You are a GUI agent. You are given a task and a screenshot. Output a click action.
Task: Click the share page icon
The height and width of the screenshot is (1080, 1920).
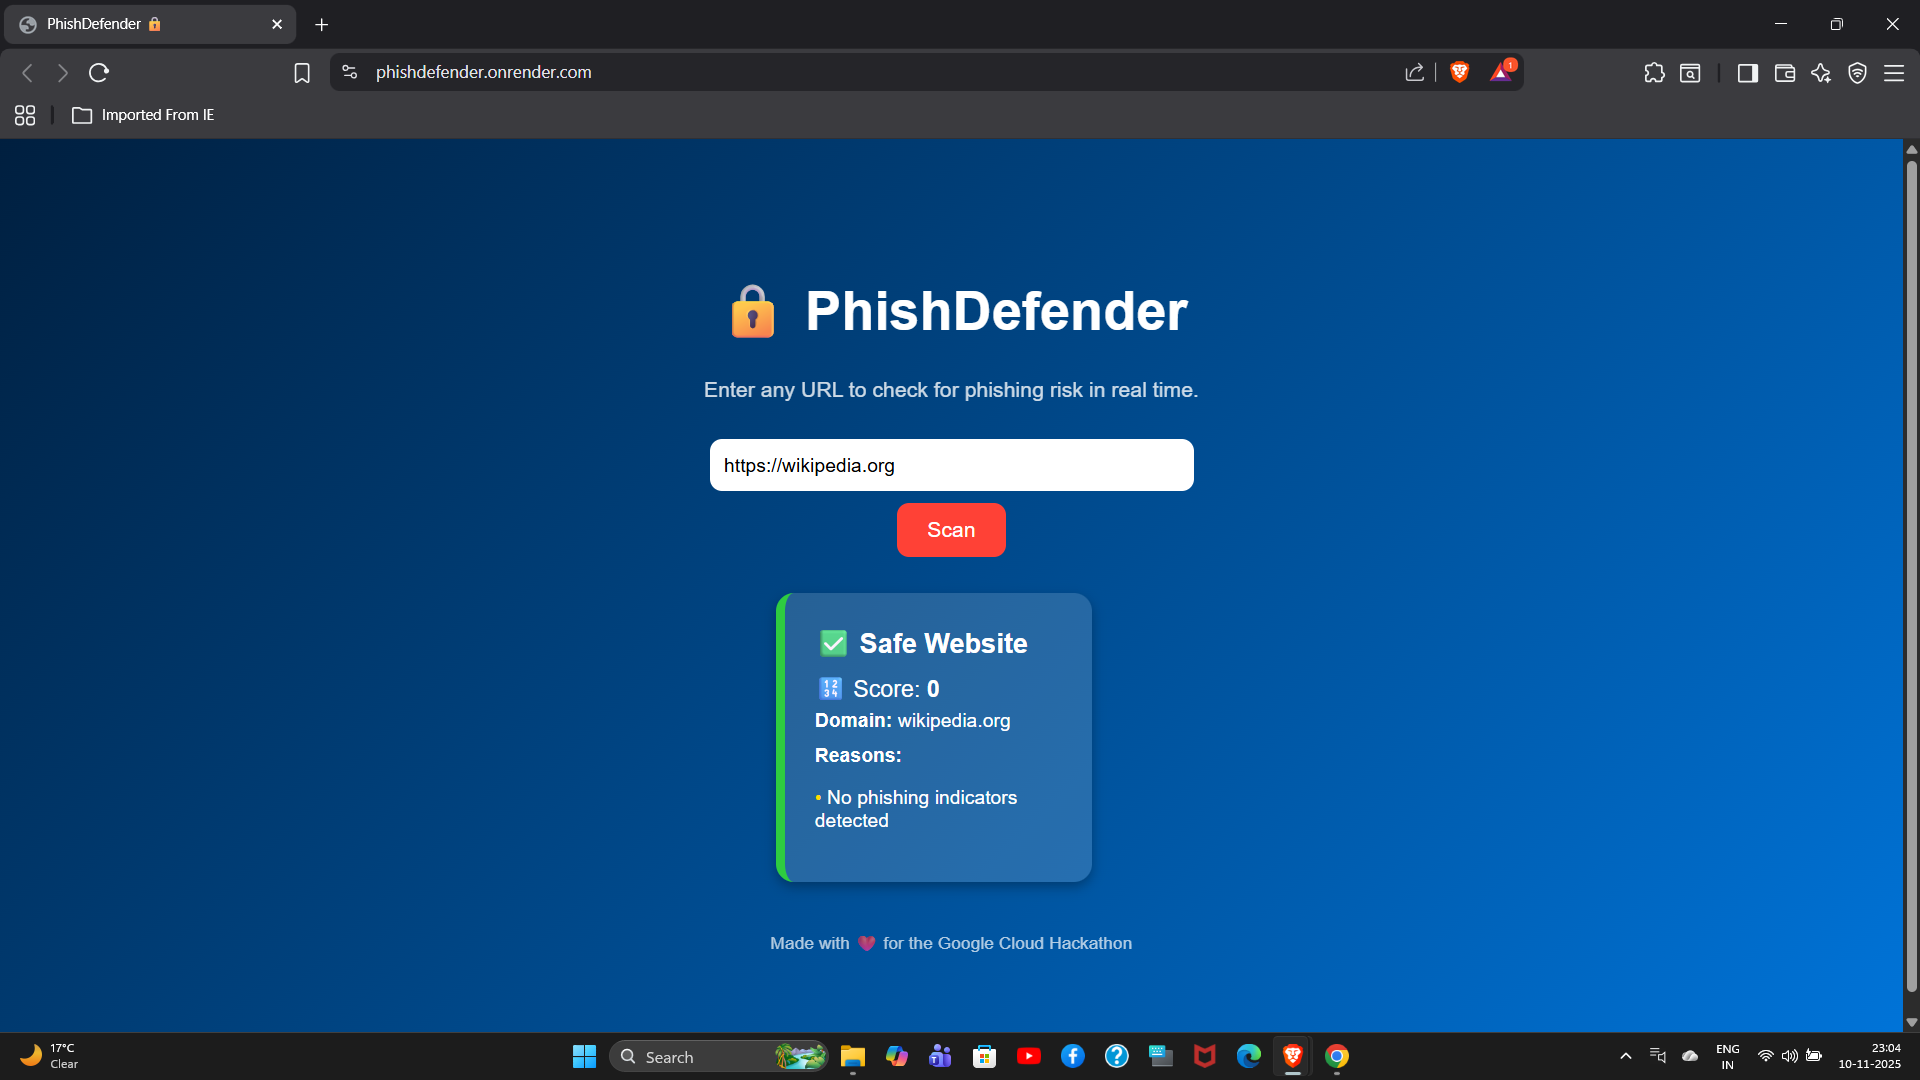(1414, 72)
